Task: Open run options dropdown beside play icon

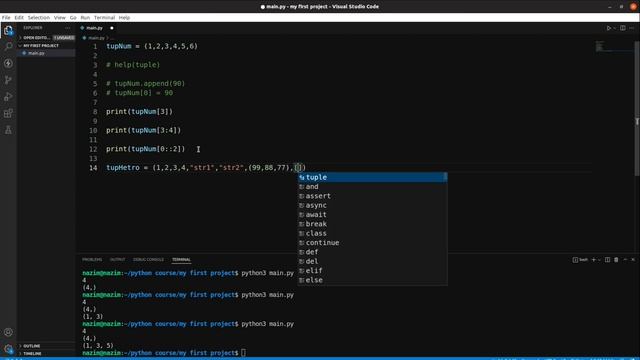Action: point(614,28)
